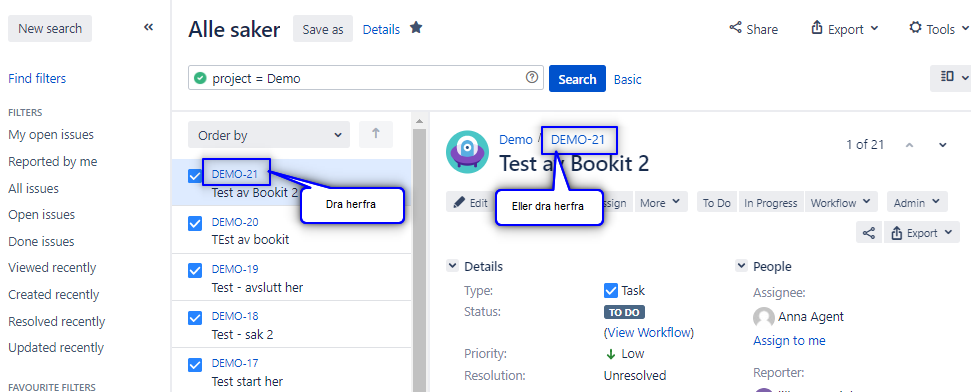Select the Updated recently filter

(x=56, y=347)
